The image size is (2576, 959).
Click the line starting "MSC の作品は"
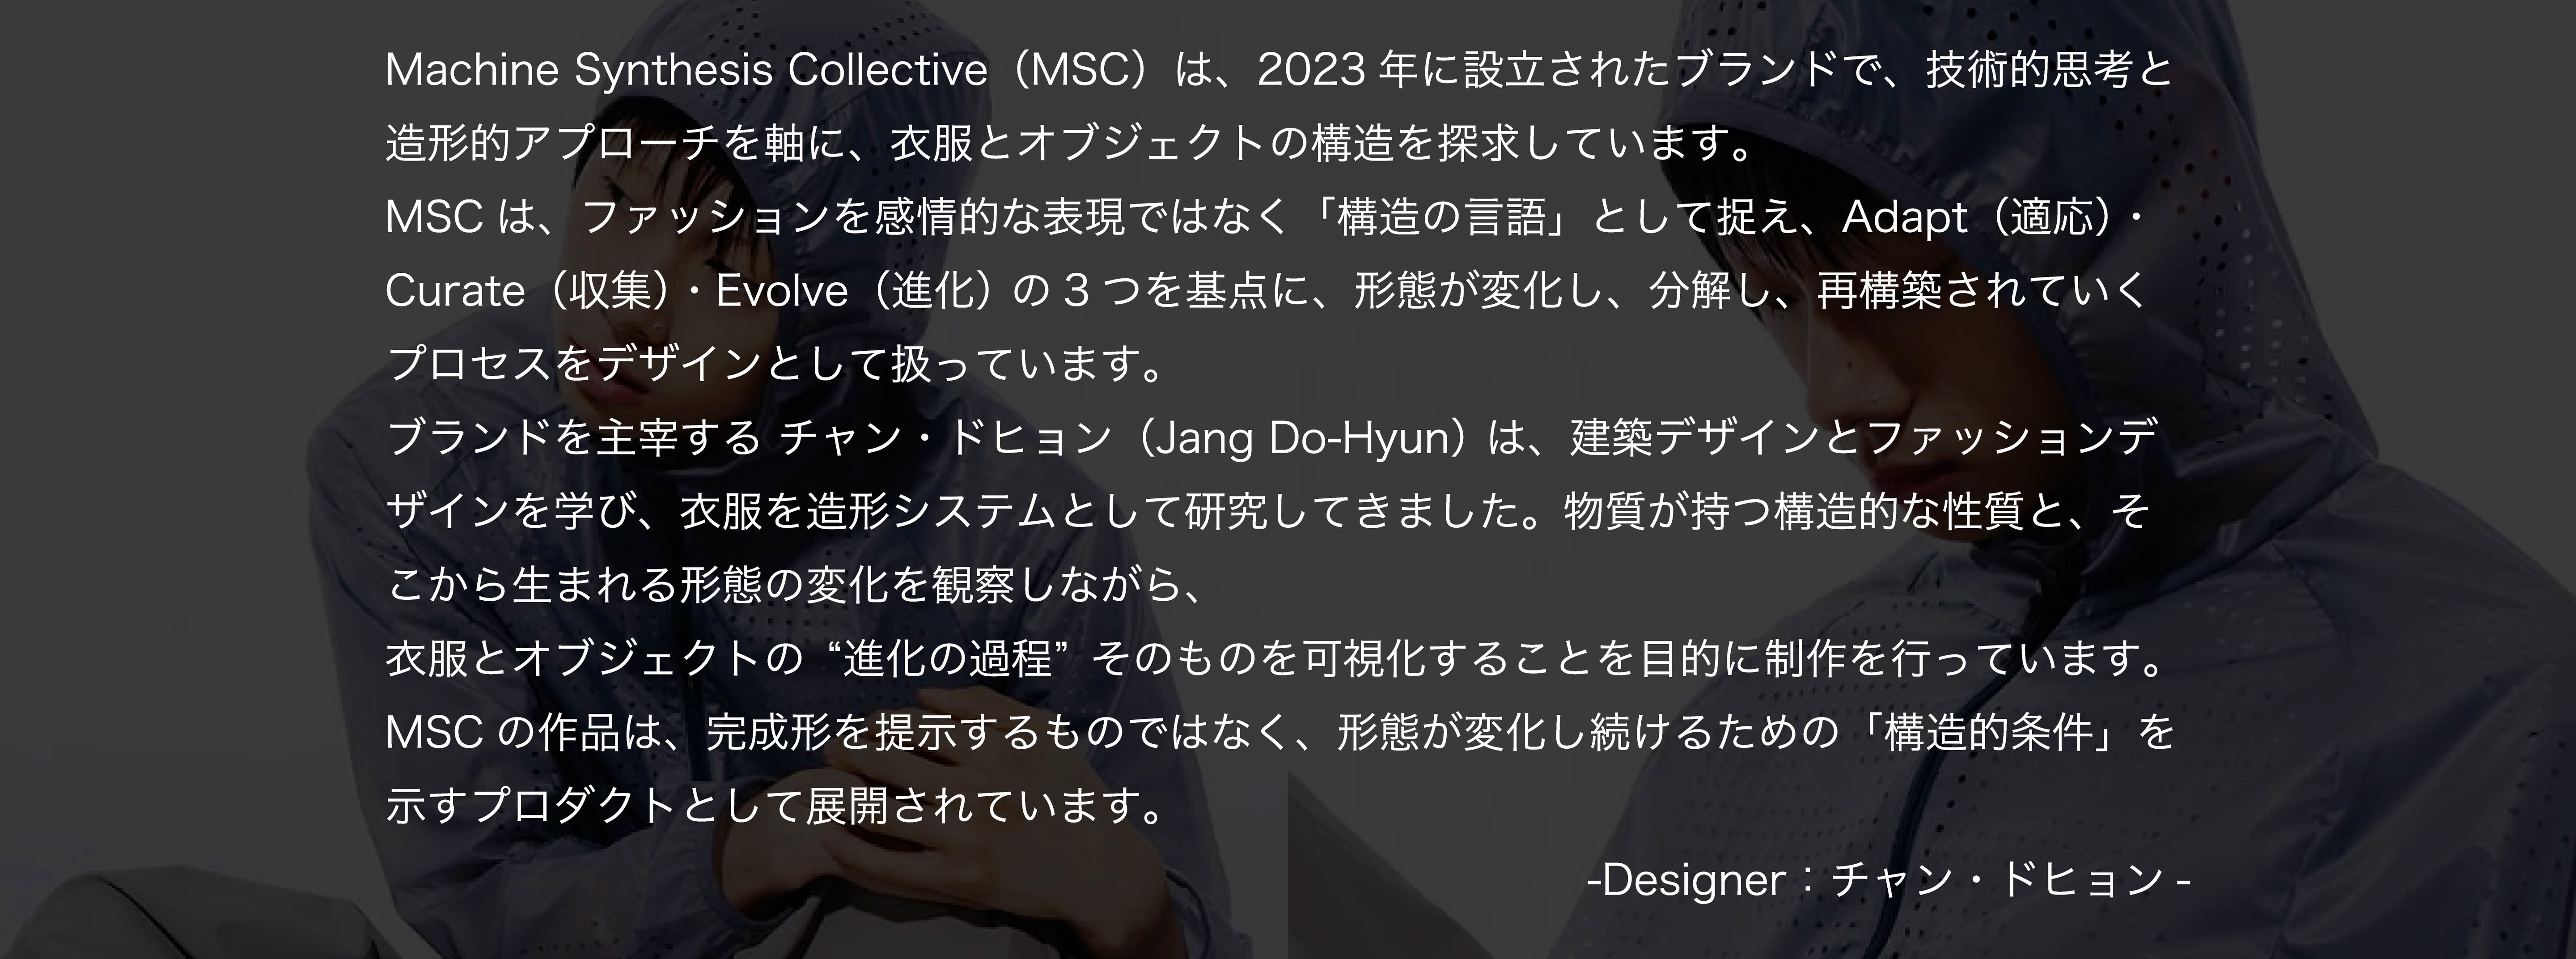(1280, 734)
